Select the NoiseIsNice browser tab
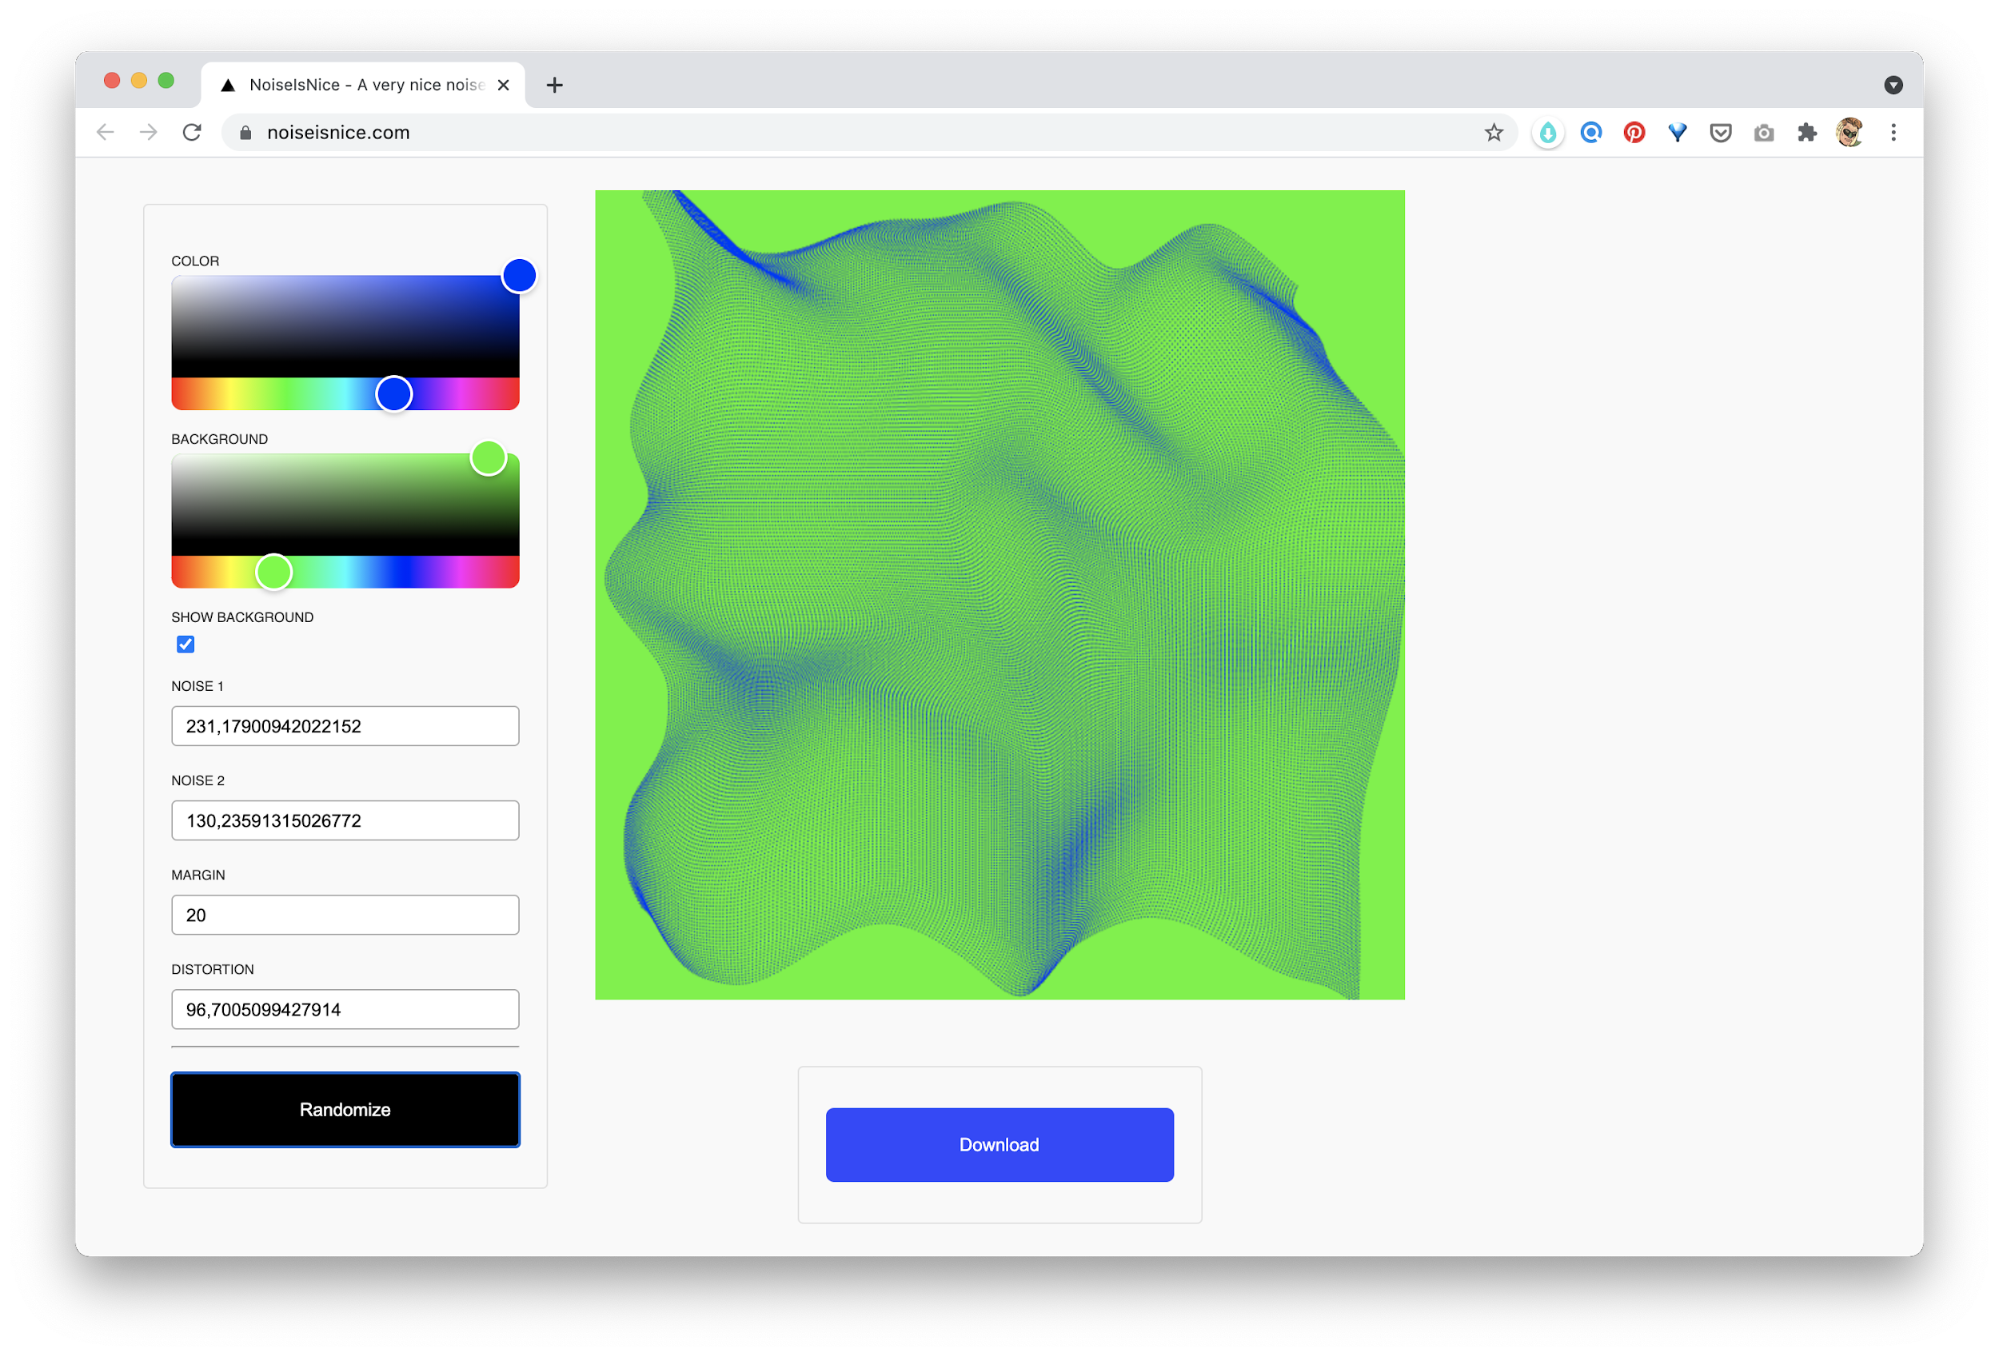Viewport: 1999px width, 1357px height. (x=365, y=85)
